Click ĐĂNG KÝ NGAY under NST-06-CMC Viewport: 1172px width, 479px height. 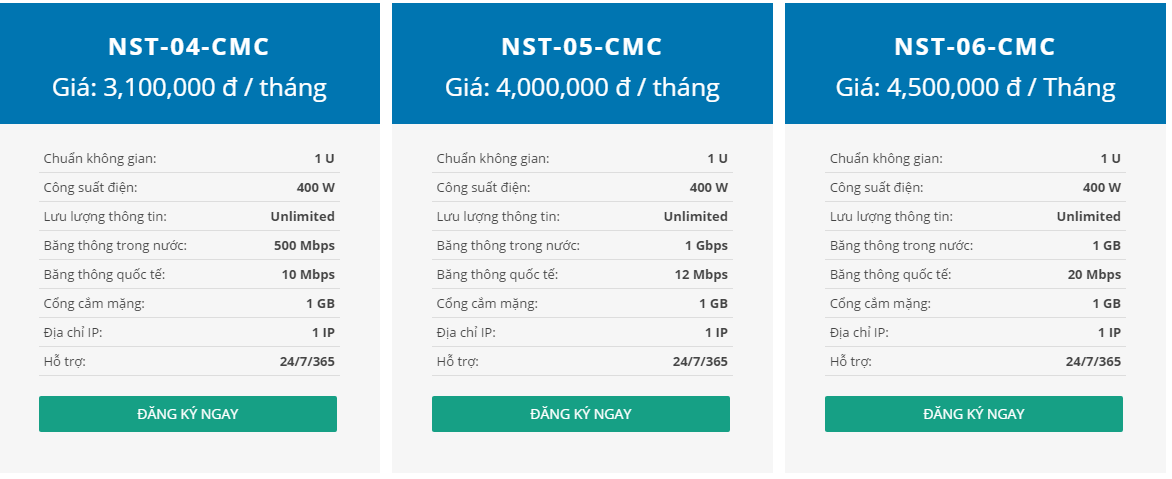coord(974,414)
